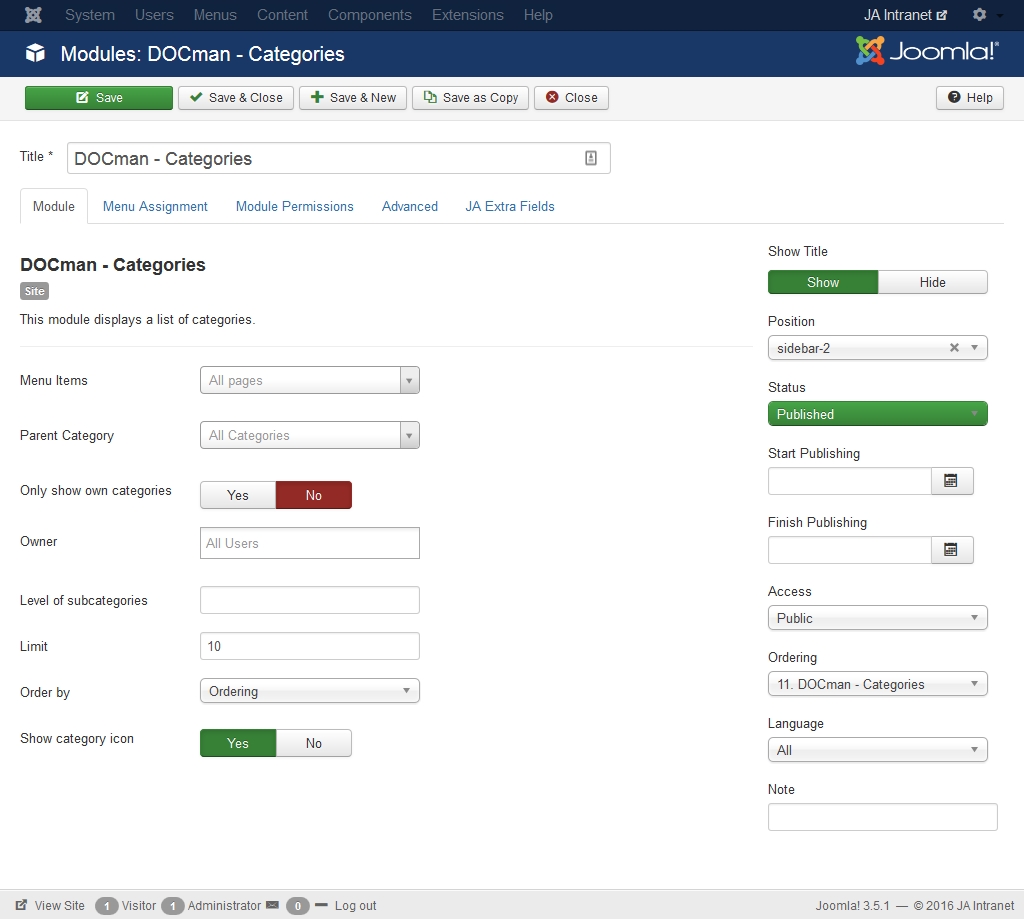Click the Administrator count badge in the footer
1024x919 pixels.
tap(172, 906)
